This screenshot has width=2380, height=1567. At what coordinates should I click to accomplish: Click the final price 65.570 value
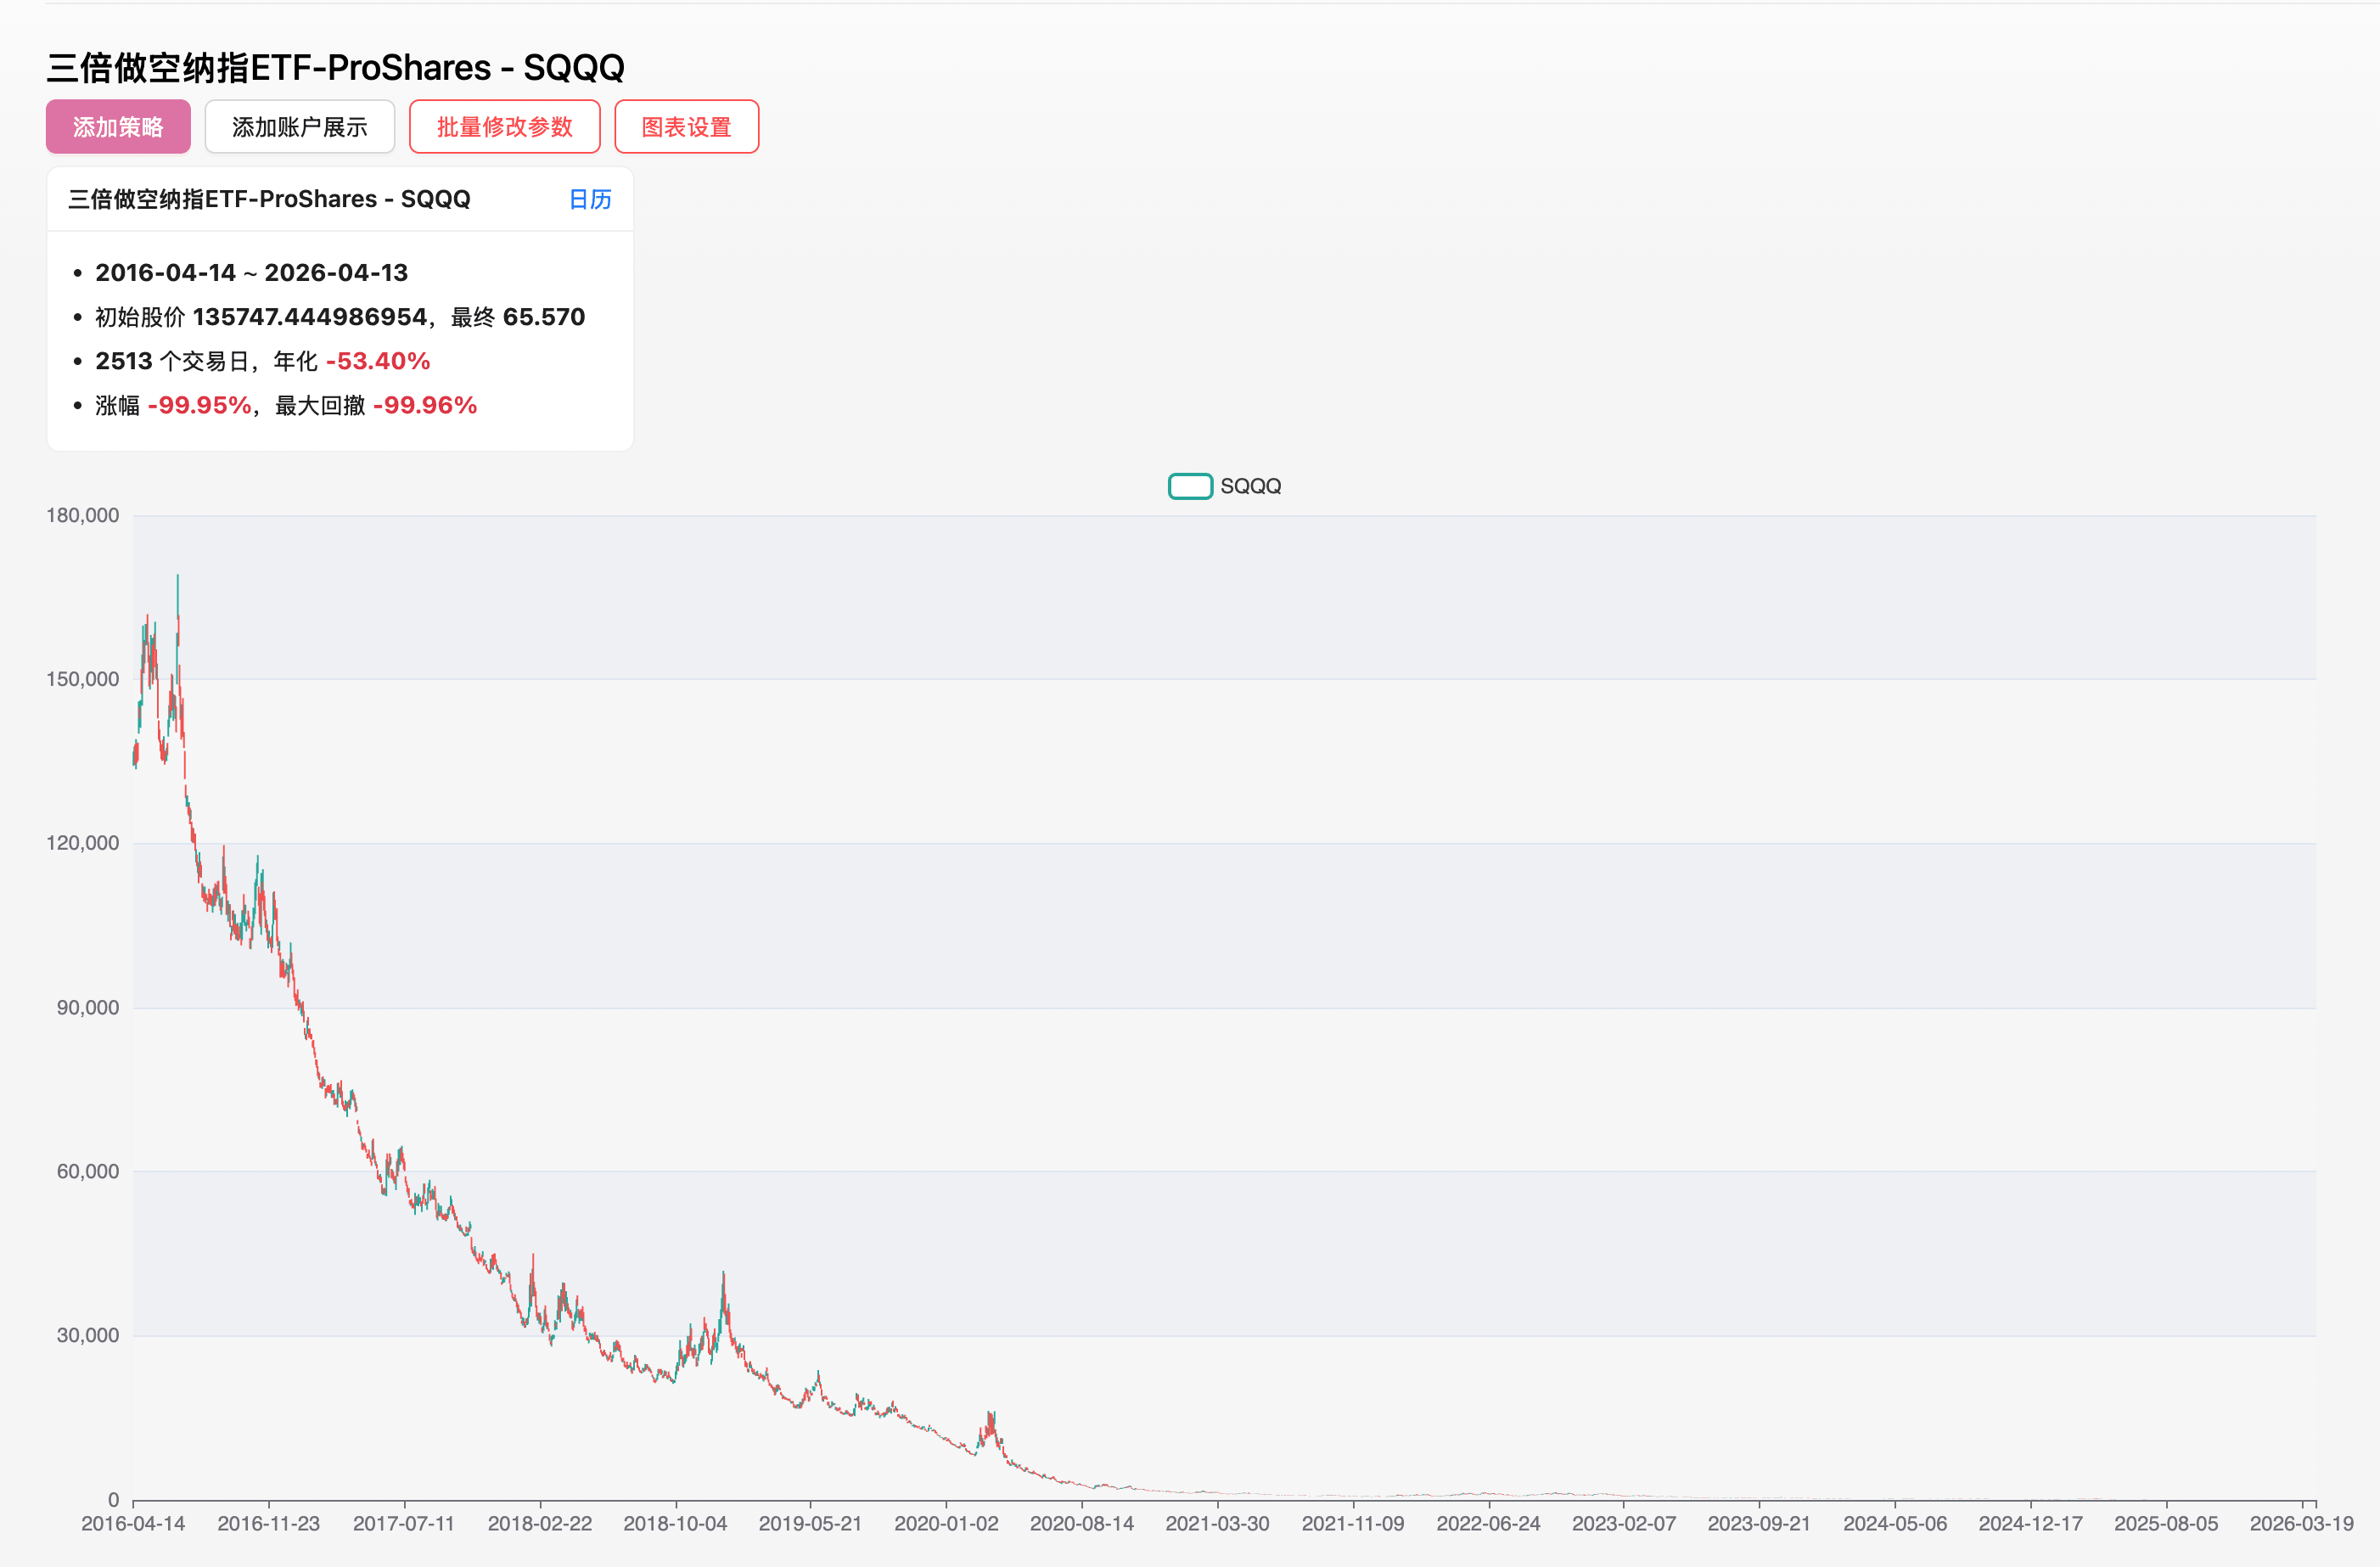point(543,317)
